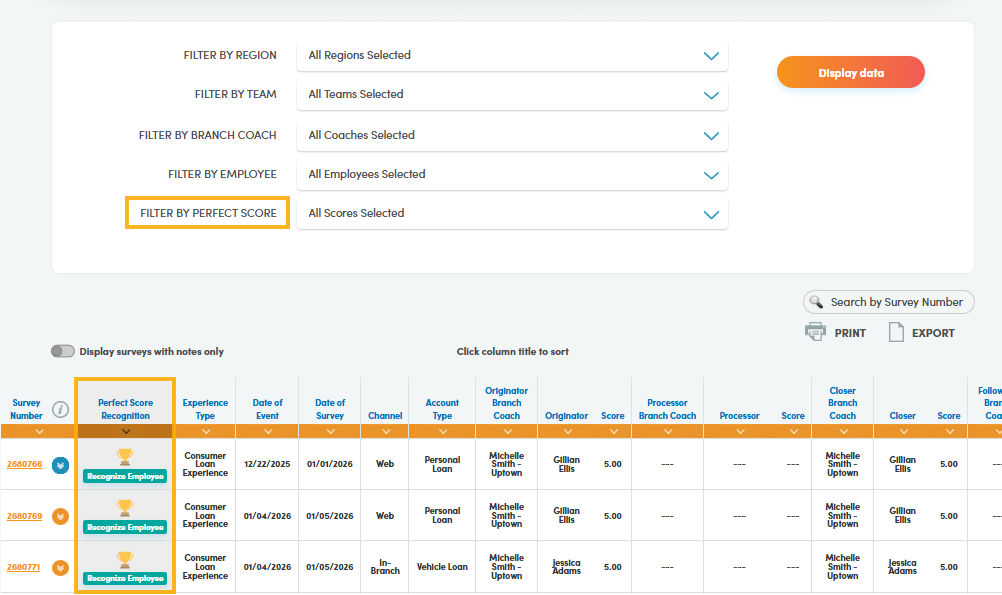Expand the Filter by Team dropdown

(x=512, y=95)
